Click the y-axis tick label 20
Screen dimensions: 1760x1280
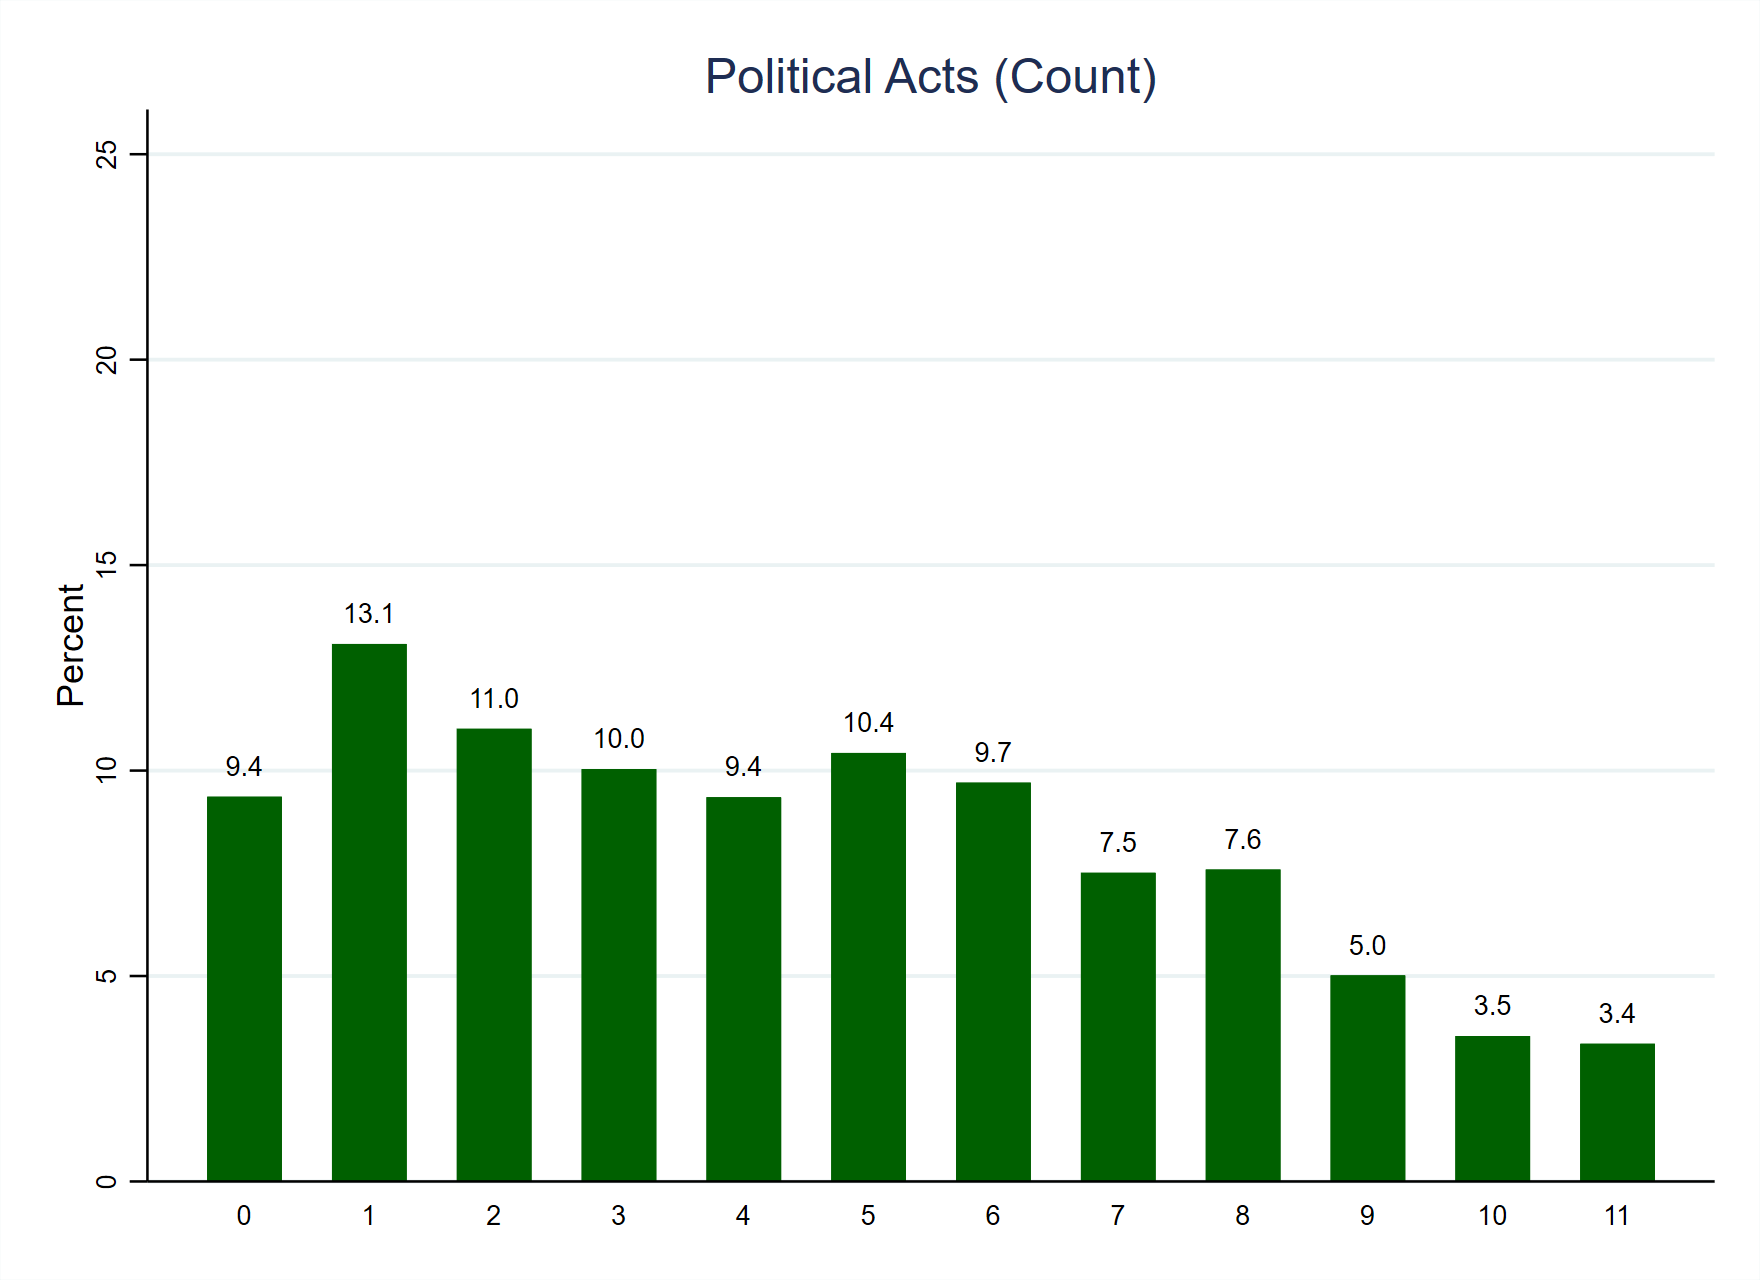(106, 359)
